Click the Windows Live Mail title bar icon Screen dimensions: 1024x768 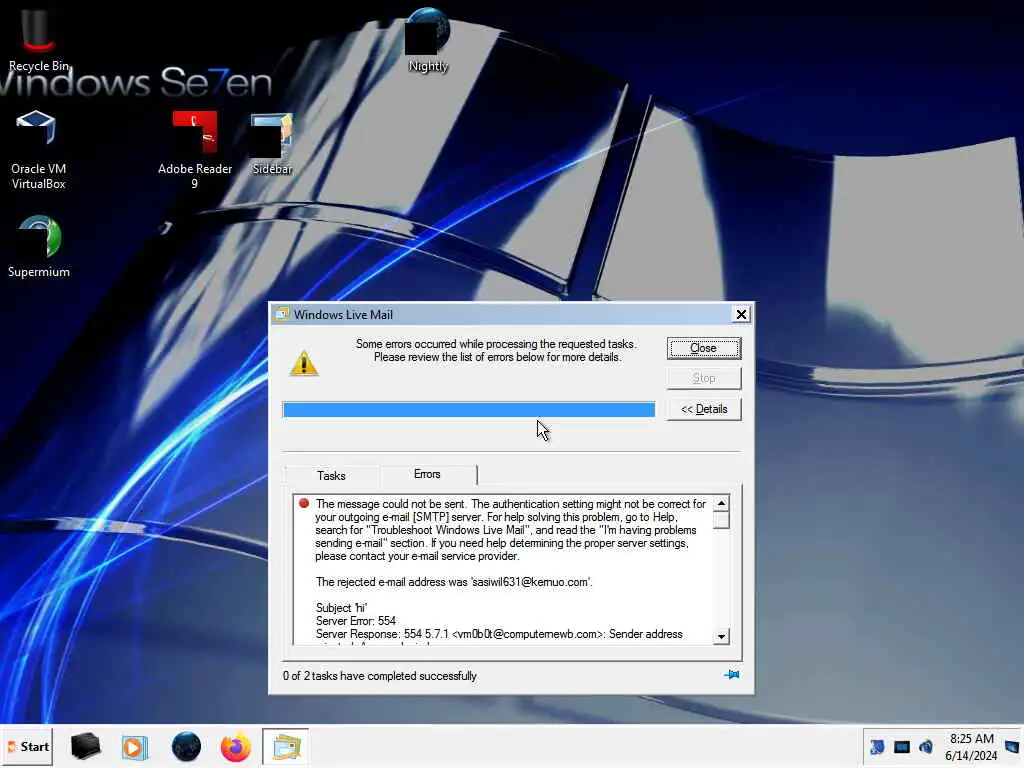[281, 314]
